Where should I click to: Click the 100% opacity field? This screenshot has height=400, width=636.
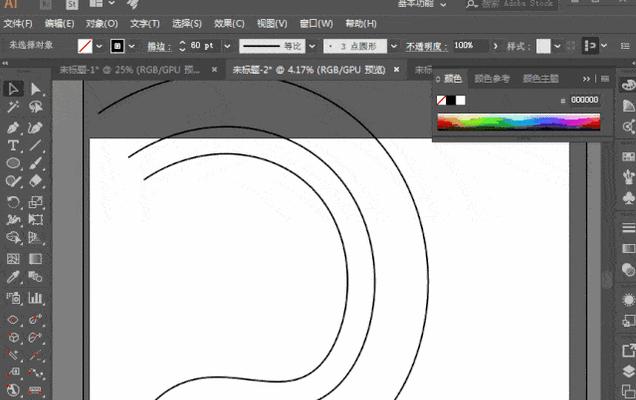point(470,45)
